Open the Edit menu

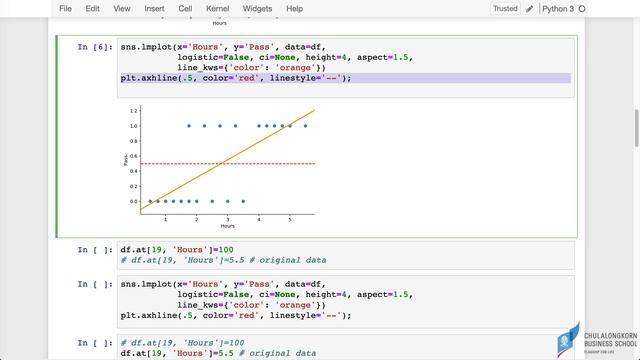pyautogui.click(x=92, y=9)
